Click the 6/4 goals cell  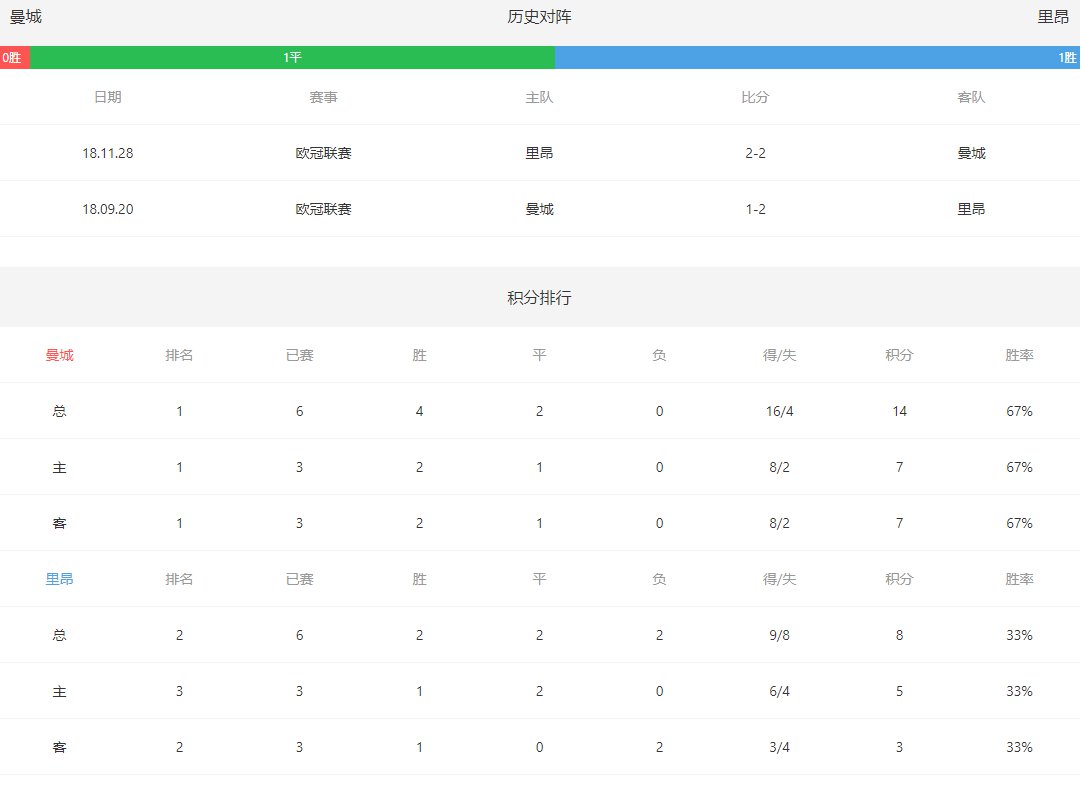pos(779,691)
